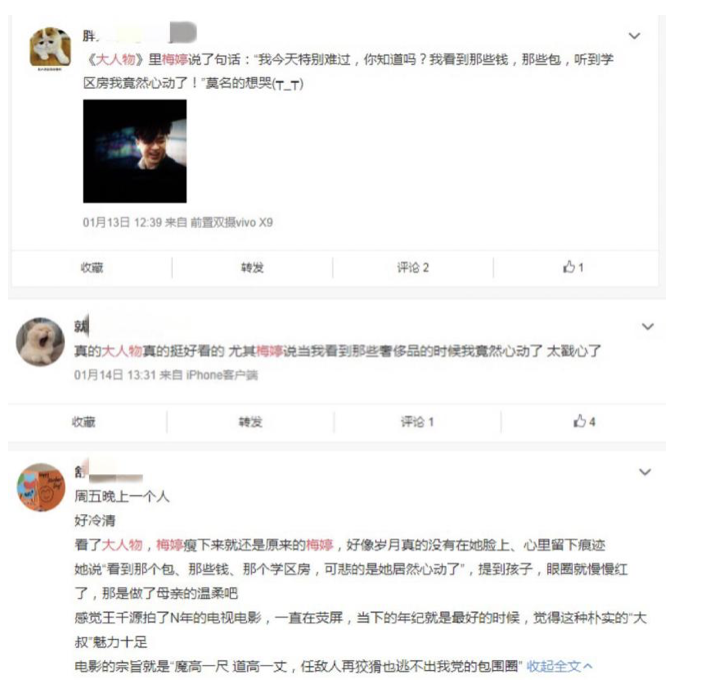The width and height of the screenshot is (706, 692).
Task: Click 收藏 under the first post
Action: tap(92, 267)
